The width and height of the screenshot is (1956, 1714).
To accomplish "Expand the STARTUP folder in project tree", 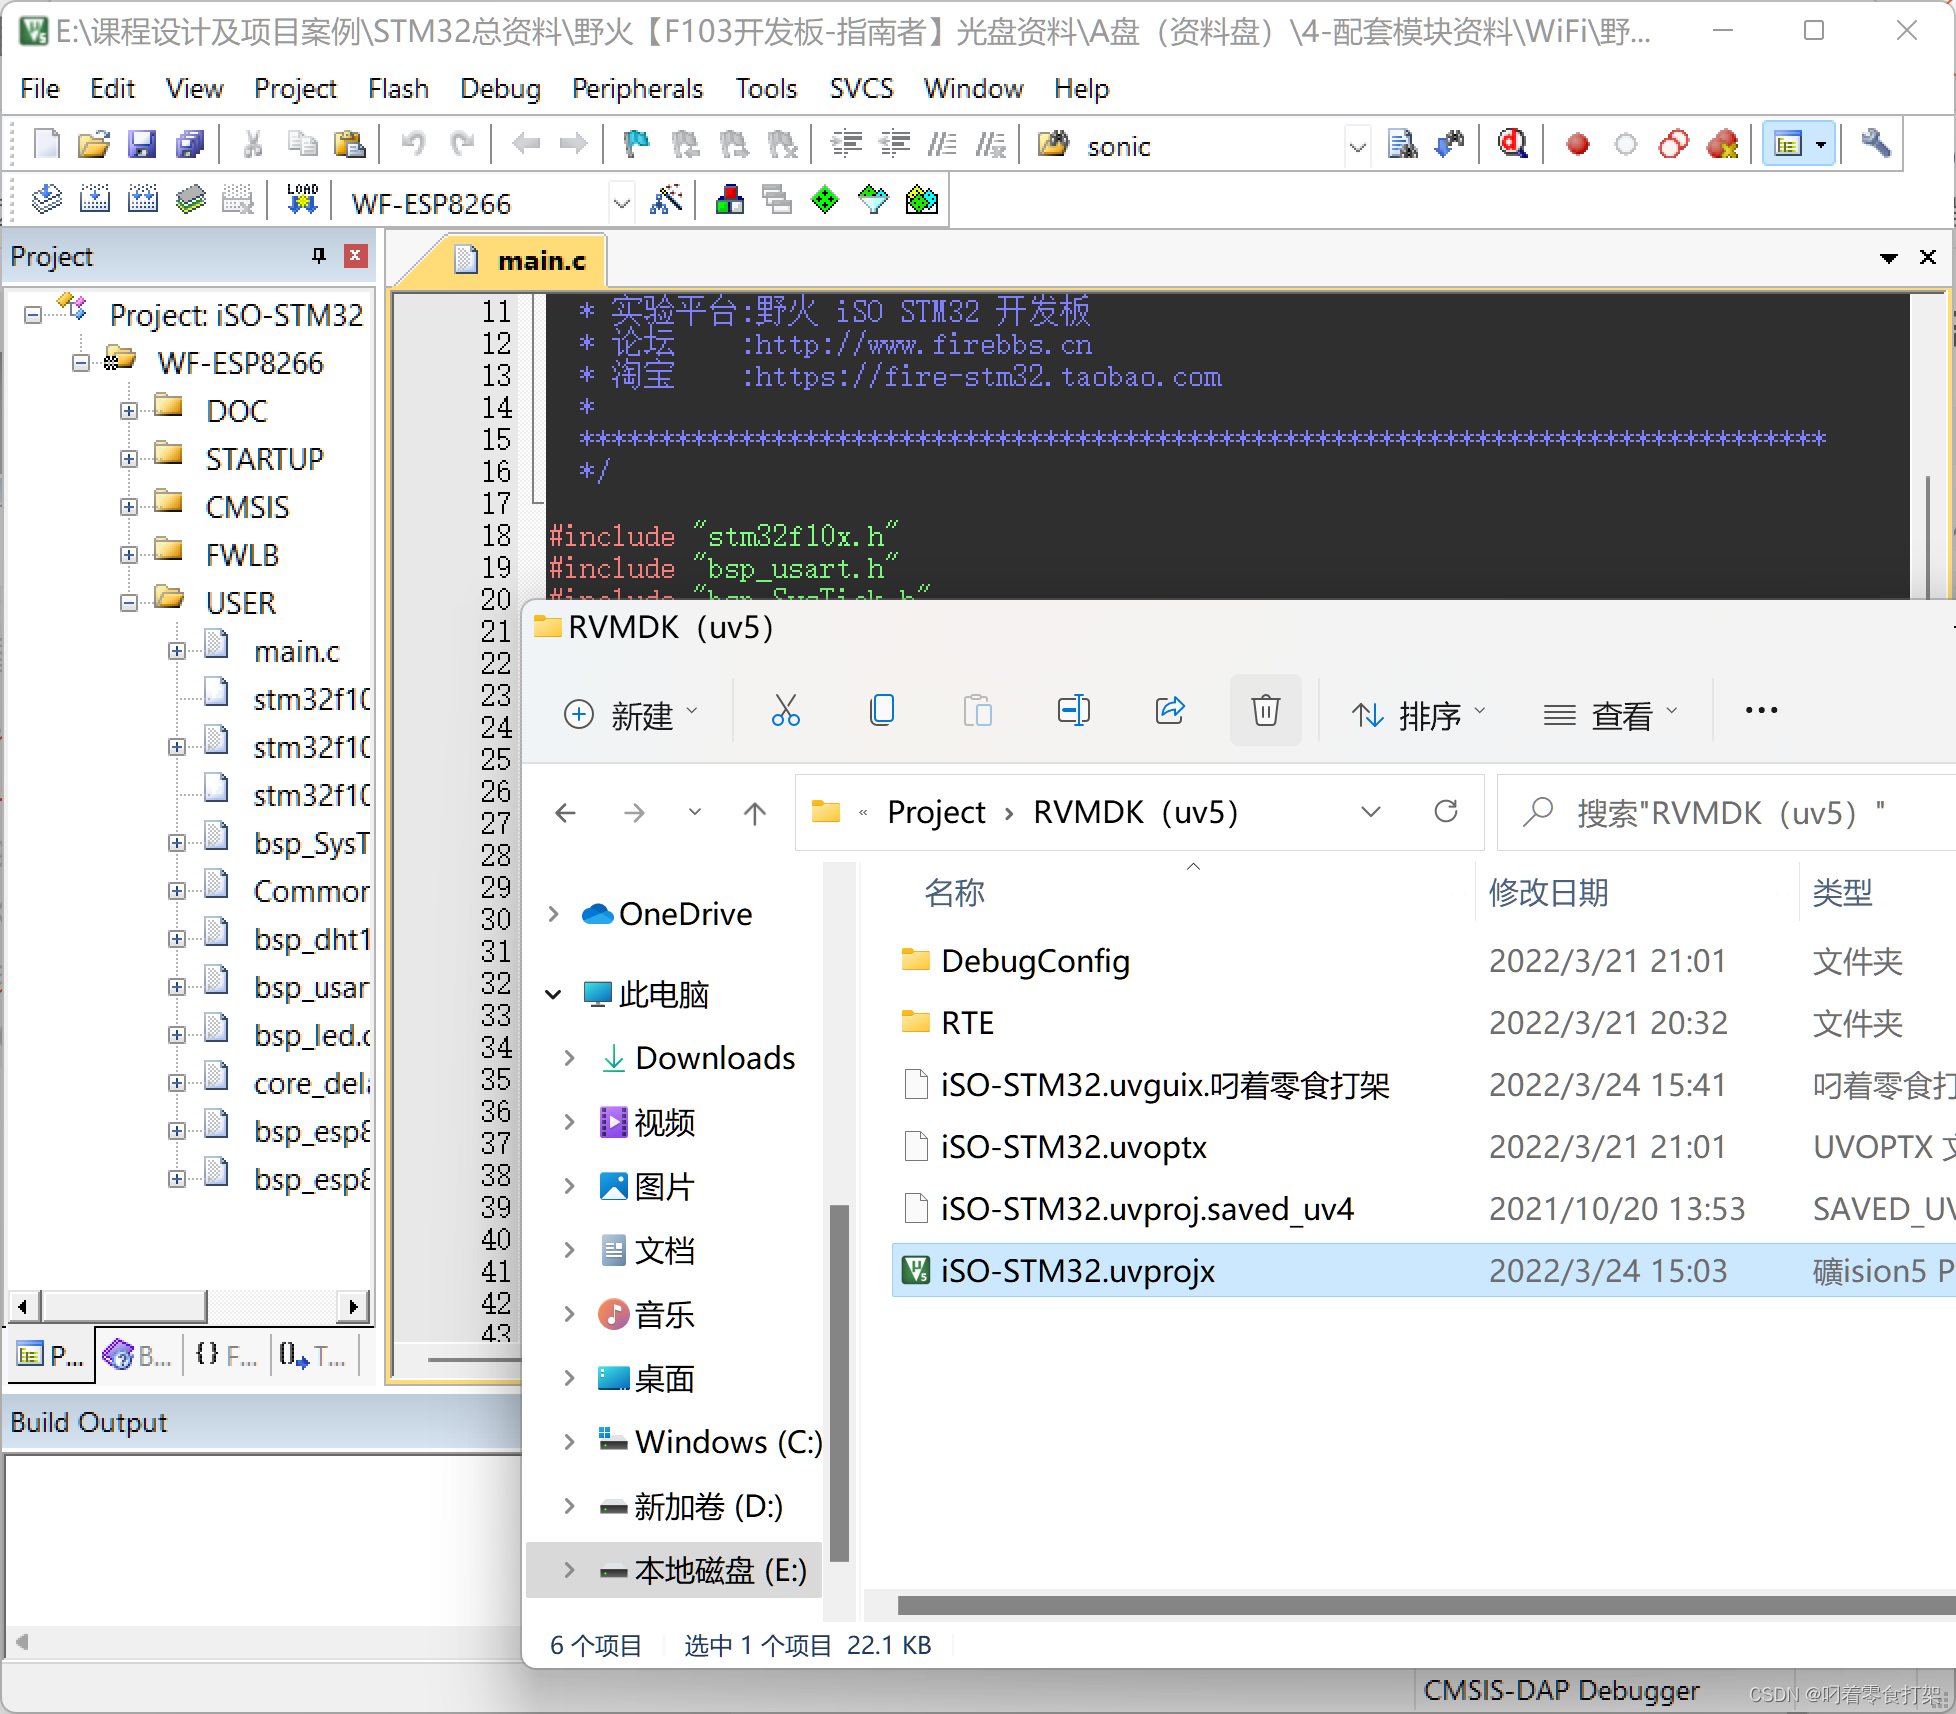I will (x=129, y=459).
